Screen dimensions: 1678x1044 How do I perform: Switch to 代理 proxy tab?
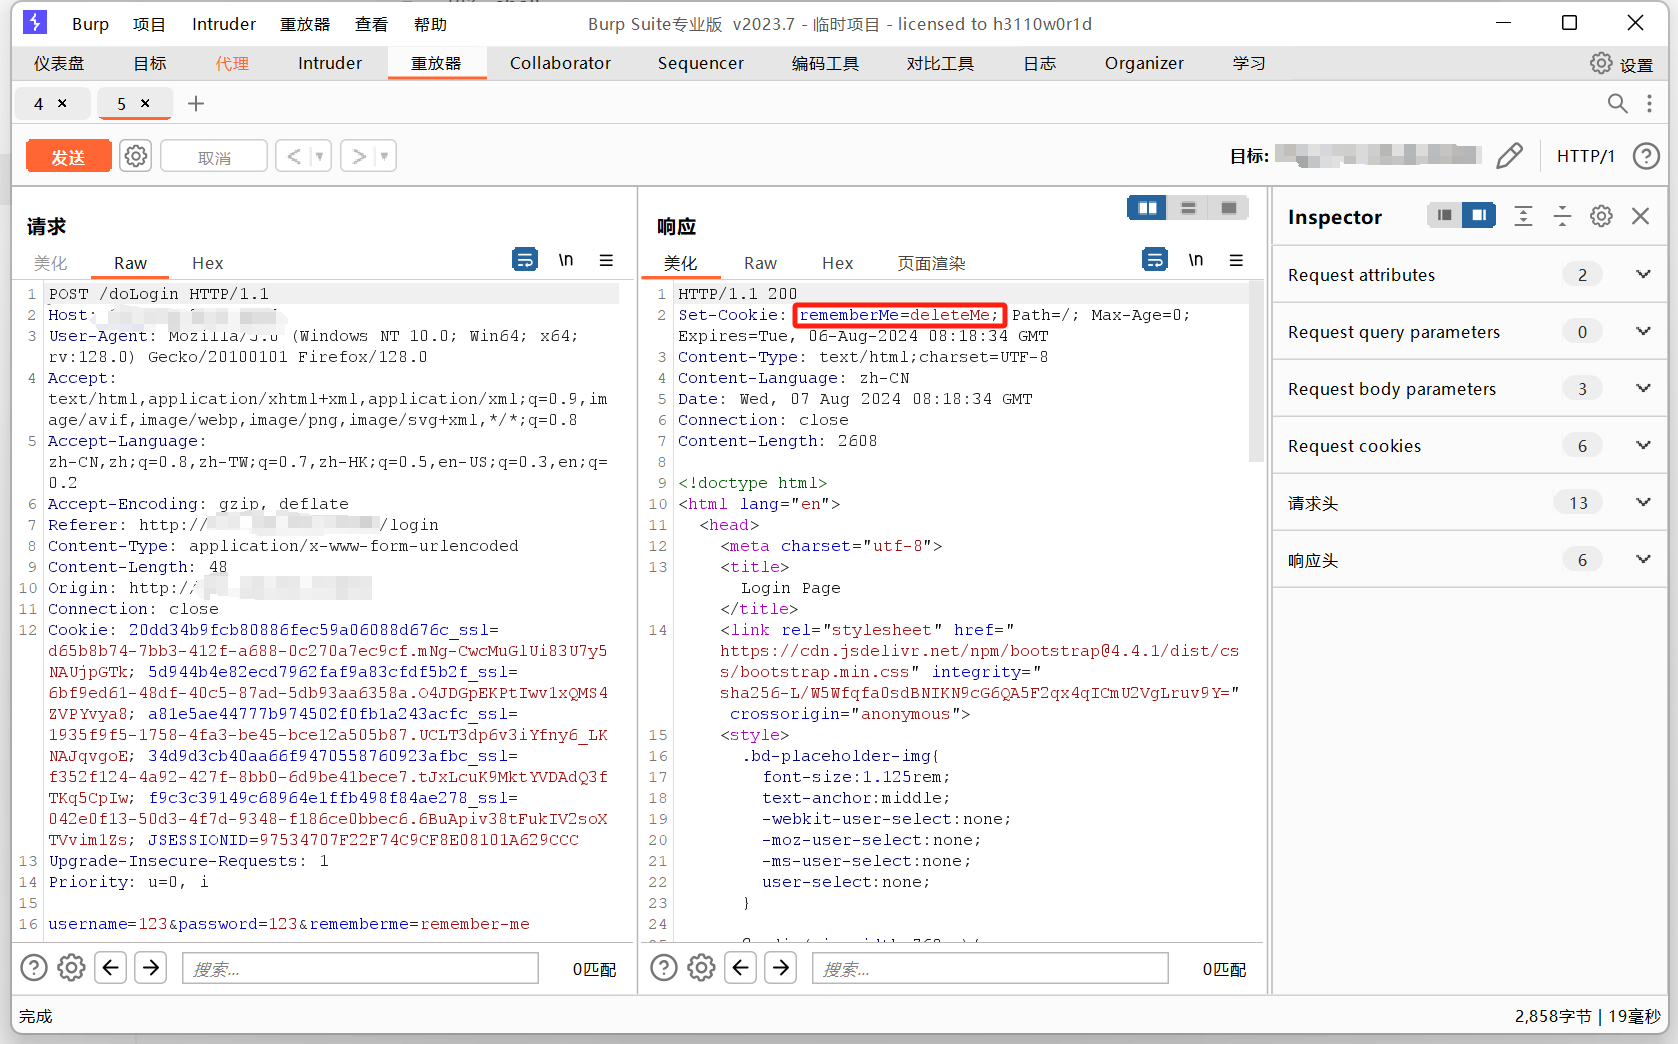[232, 63]
